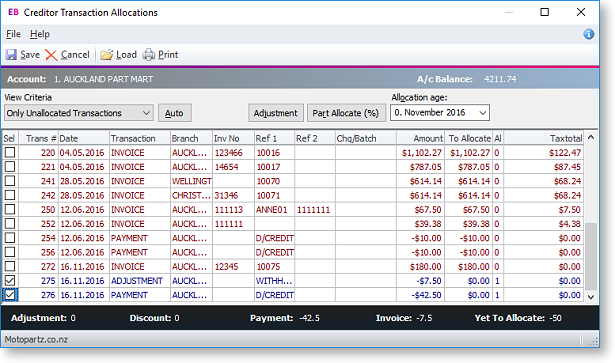Click the Ref 1 column header
Image resolution: width=615 pixels, height=363 pixels.
pyautogui.click(x=275, y=138)
